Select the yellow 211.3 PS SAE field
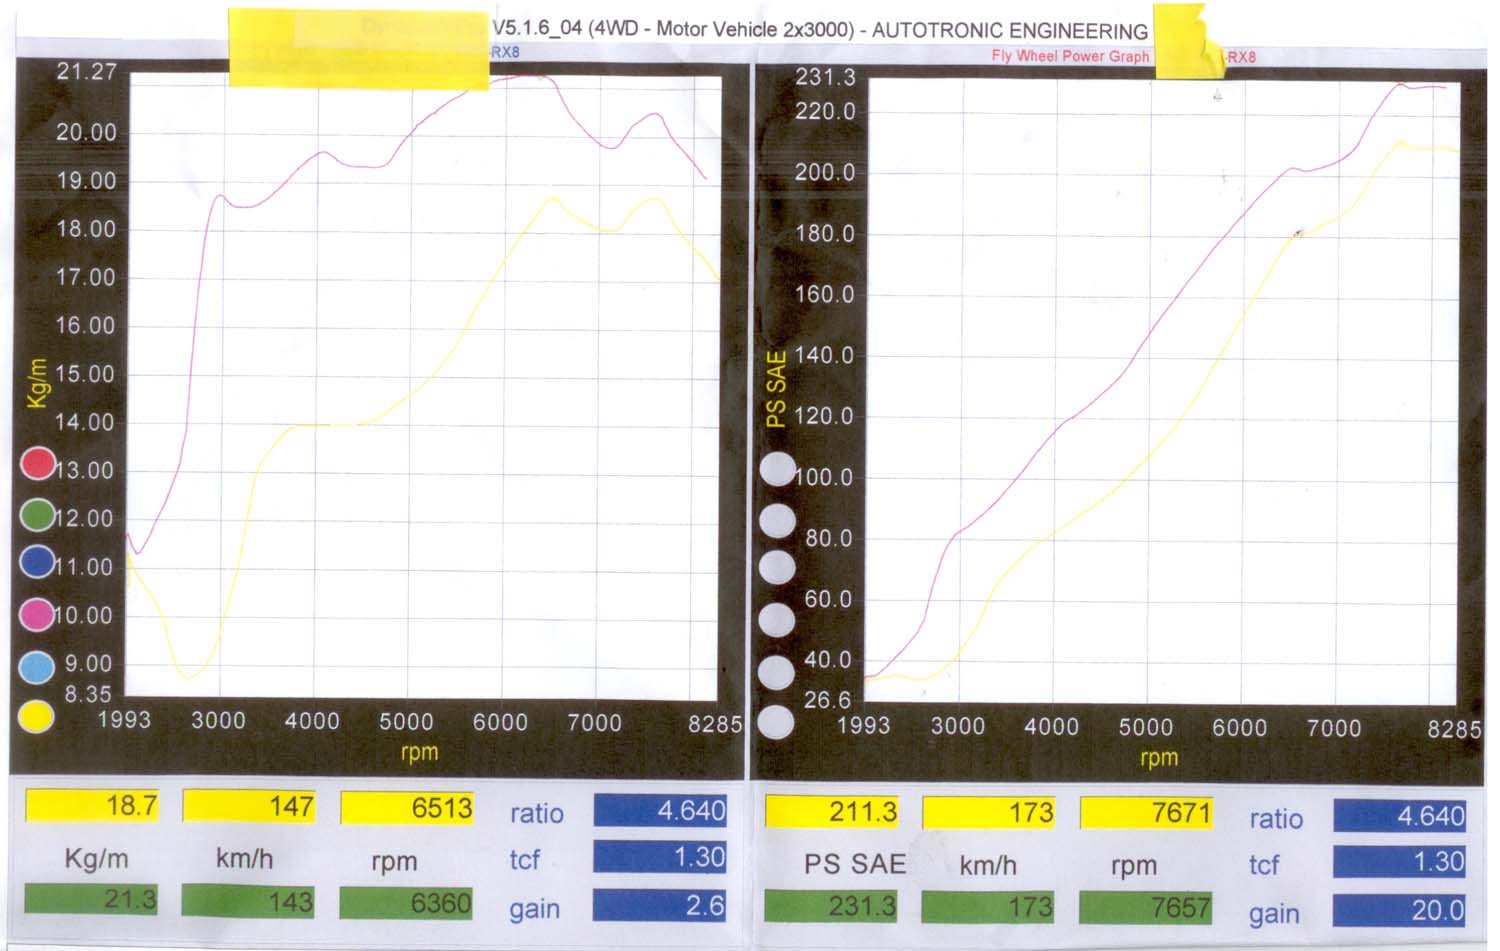This screenshot has width=1500, height=951. pyautogui.click(x=833, y=811)
